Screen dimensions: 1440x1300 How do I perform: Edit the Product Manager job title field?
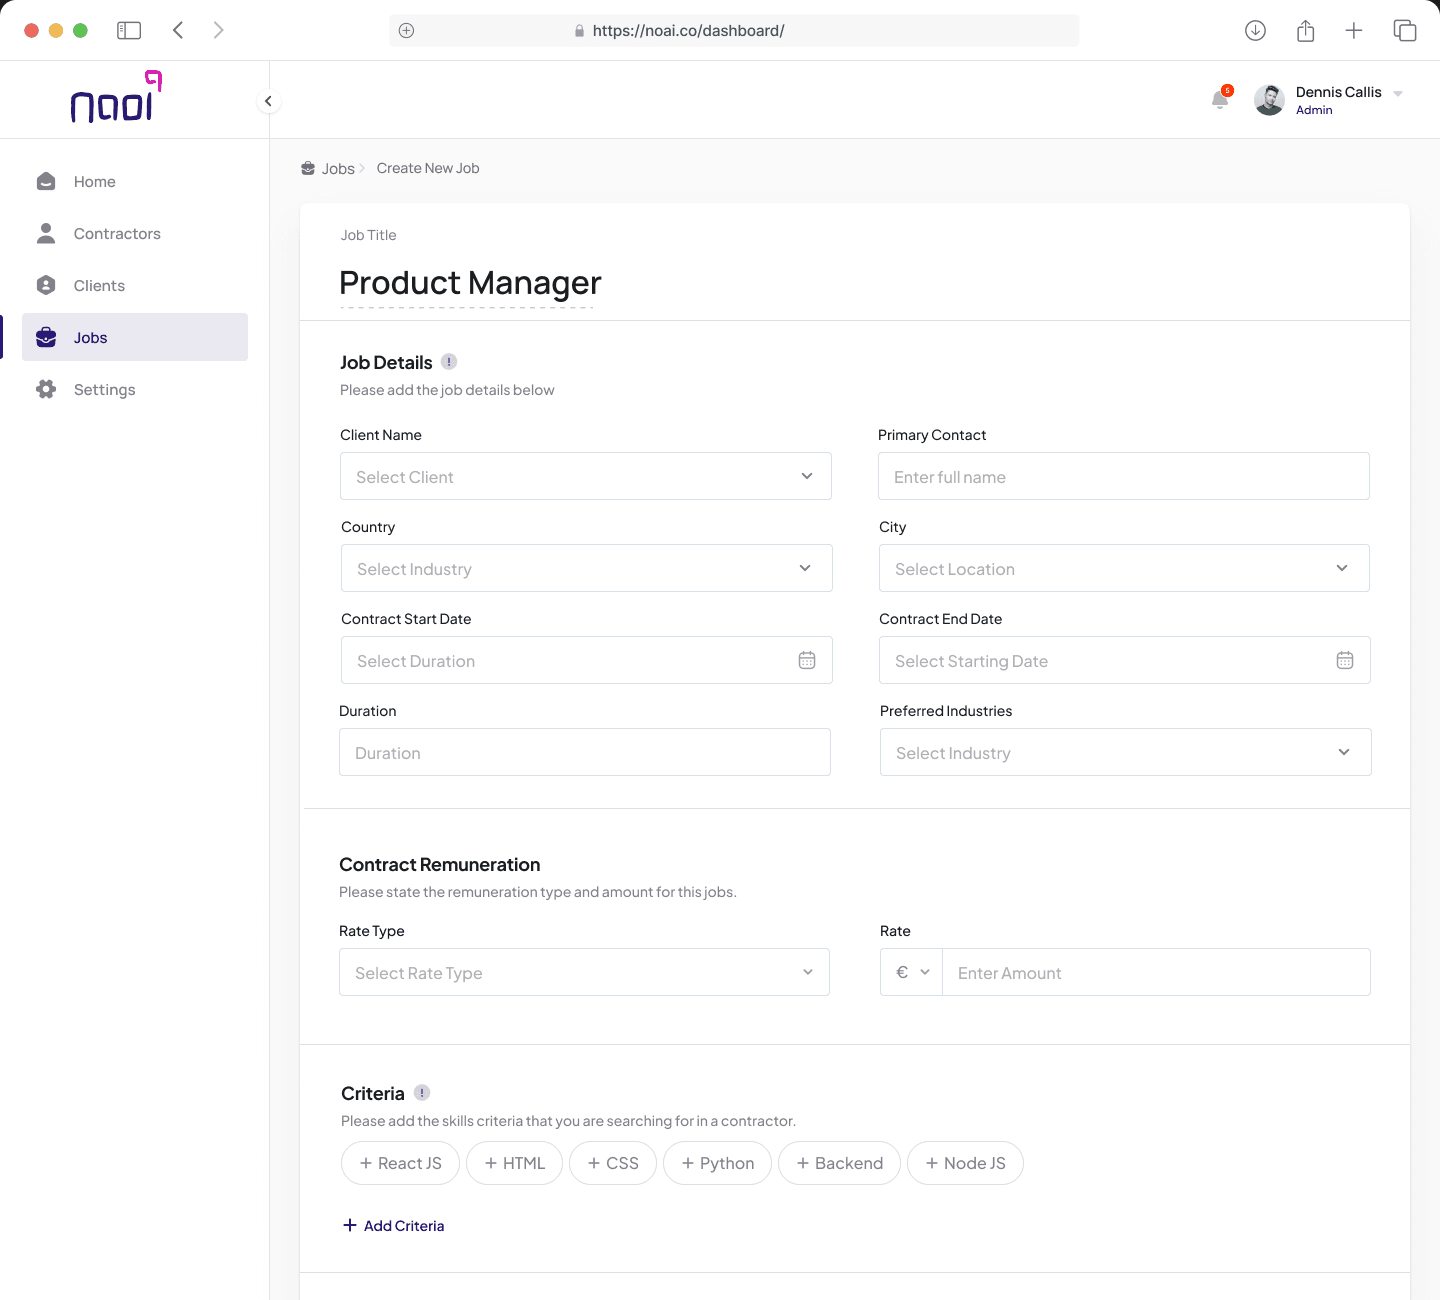pos(470,283)
